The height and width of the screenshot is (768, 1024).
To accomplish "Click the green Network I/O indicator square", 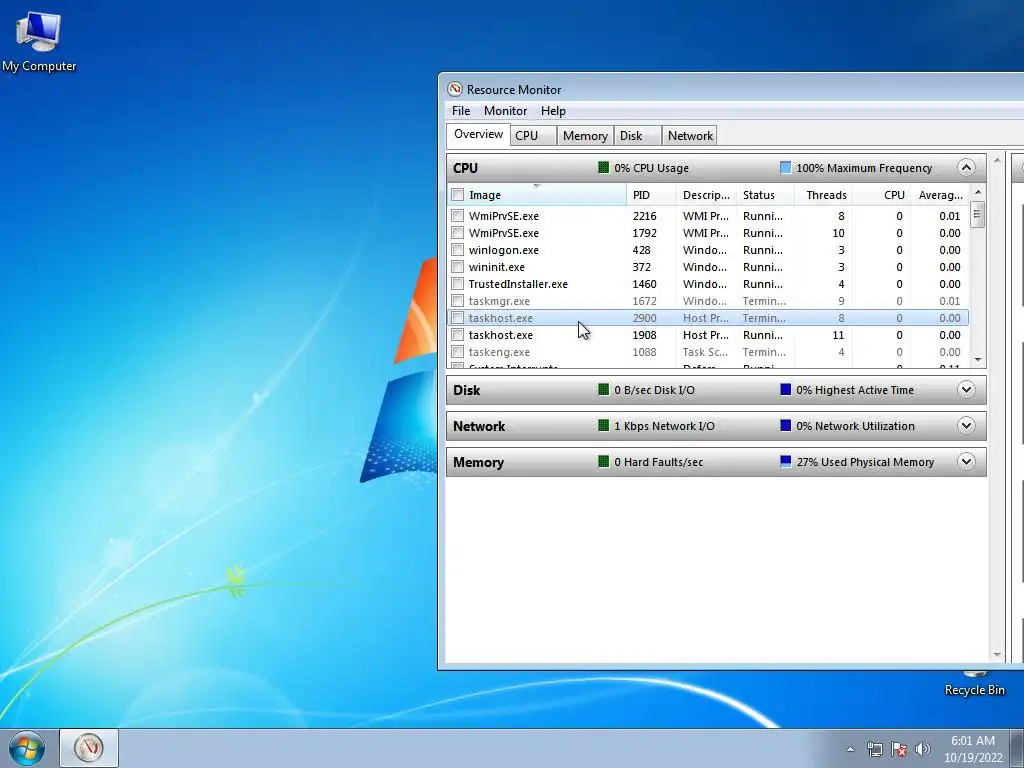I will pos(603,426).
